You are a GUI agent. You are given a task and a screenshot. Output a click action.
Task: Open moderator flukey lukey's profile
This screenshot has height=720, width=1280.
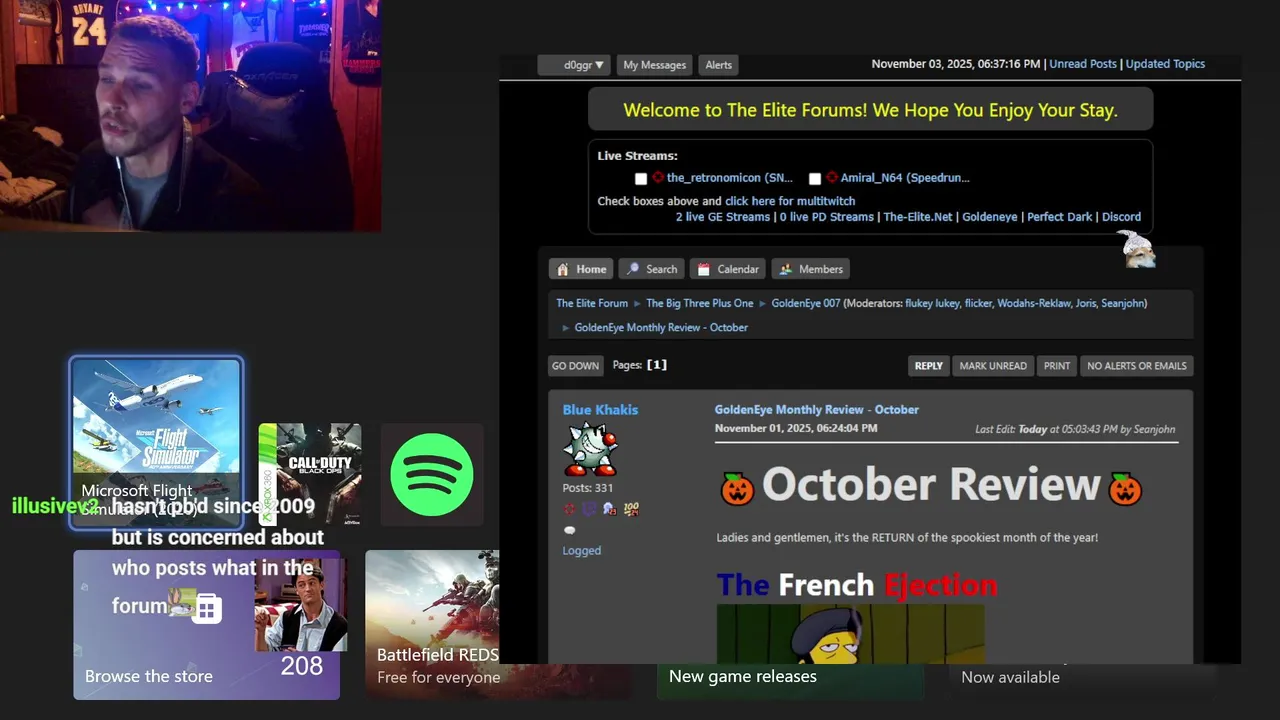[932, 303]
